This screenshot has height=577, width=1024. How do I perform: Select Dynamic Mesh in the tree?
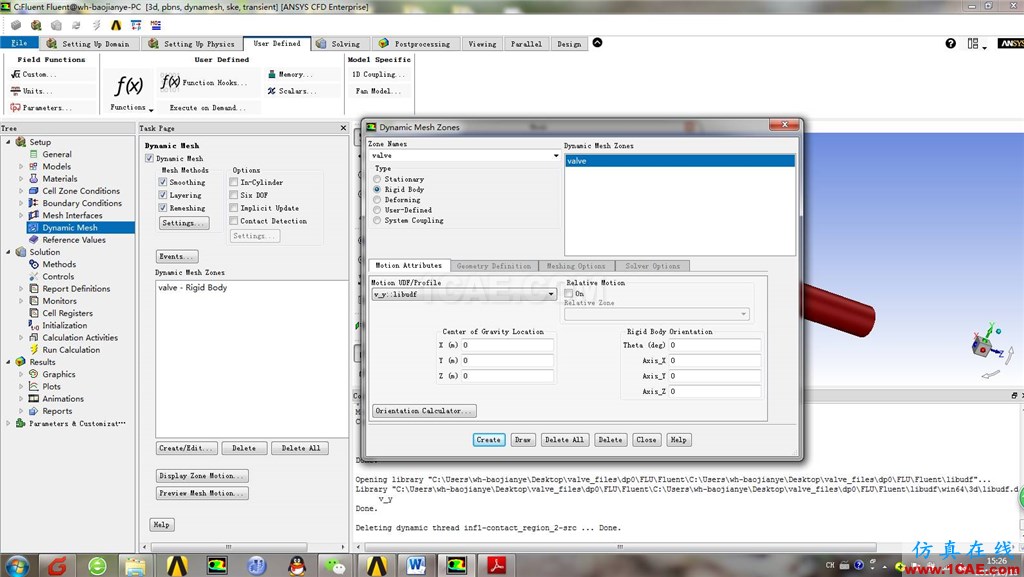coord(70,228)
